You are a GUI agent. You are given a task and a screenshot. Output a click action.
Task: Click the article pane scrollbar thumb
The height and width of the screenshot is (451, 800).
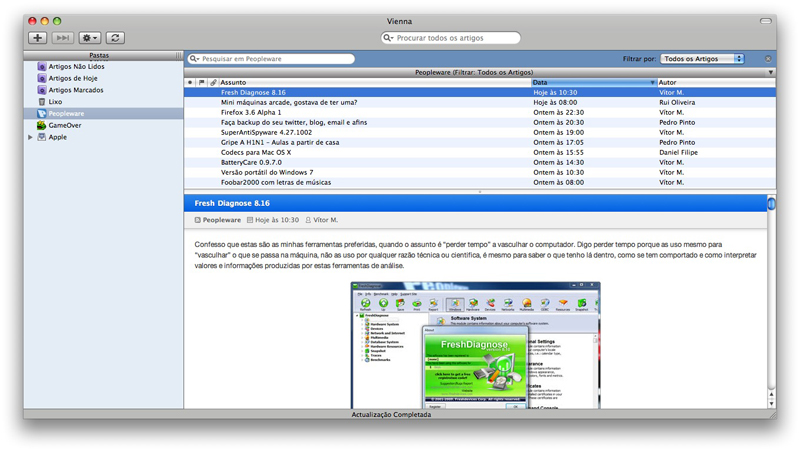point(771,204)
